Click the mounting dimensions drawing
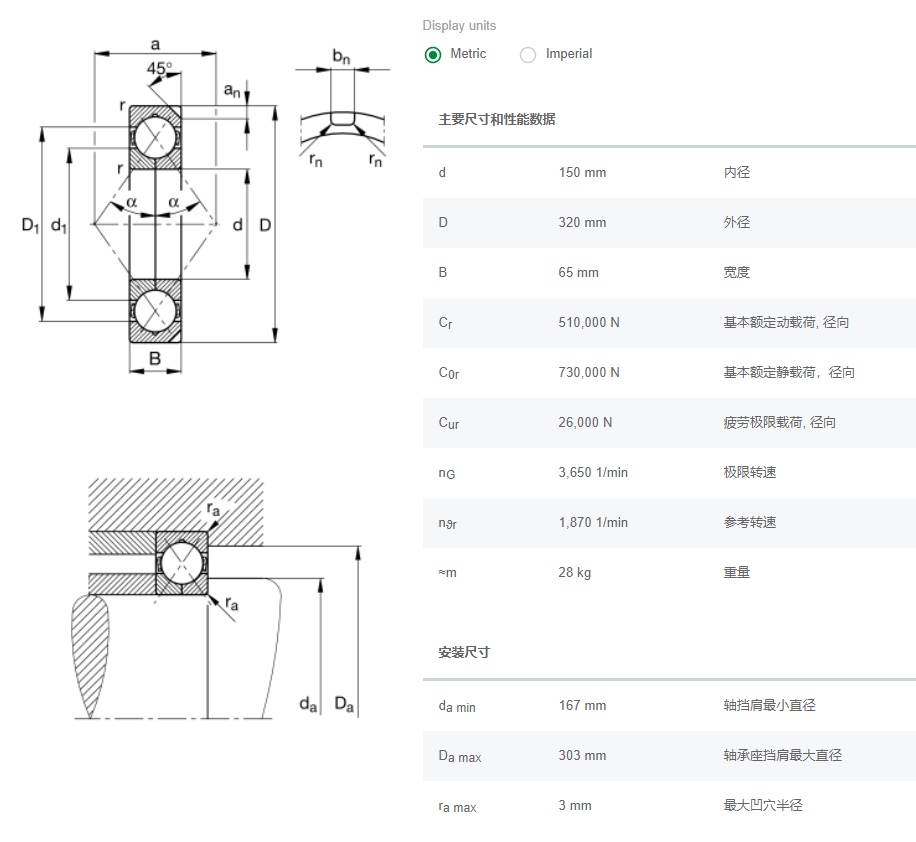Screen dimensions: 916x842 pos(200,600)
